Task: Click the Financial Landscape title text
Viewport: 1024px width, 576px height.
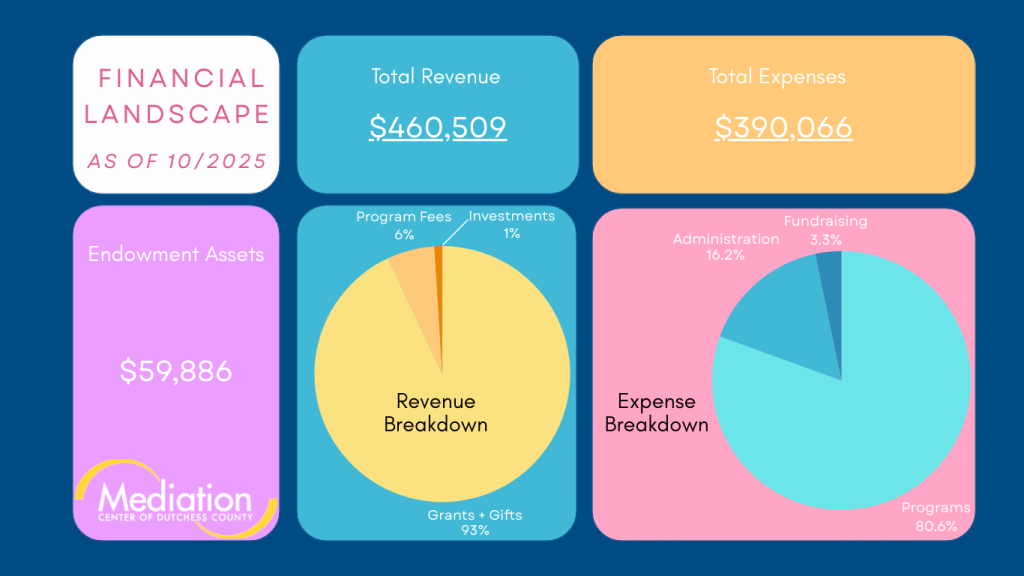Action: click(177, 96)
